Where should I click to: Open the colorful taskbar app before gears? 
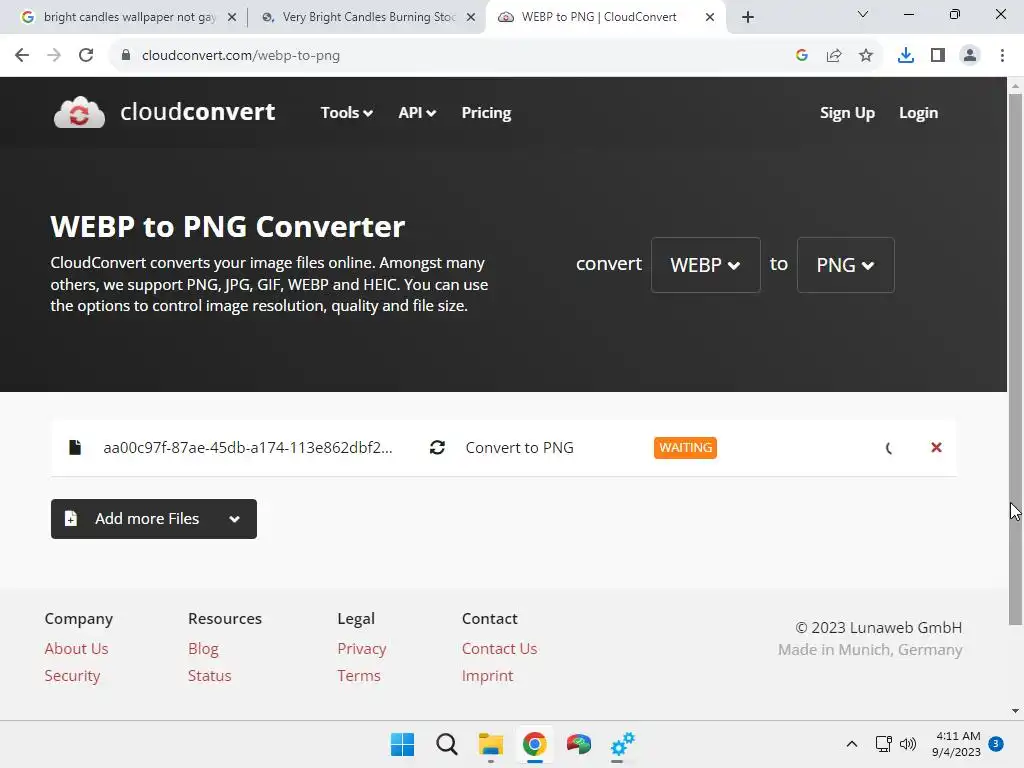[x=579, y=744]
